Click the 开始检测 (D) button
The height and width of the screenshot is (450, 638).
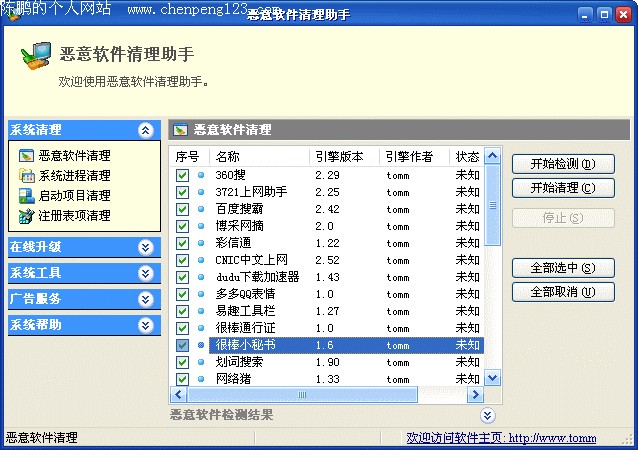[x=563, y=164]
